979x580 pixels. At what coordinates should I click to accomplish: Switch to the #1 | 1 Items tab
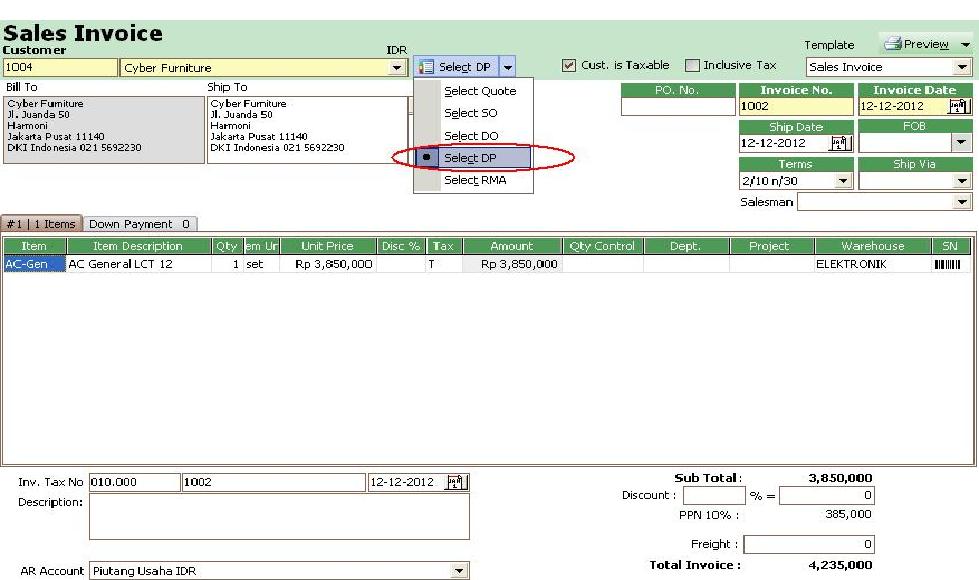point(42,224)
